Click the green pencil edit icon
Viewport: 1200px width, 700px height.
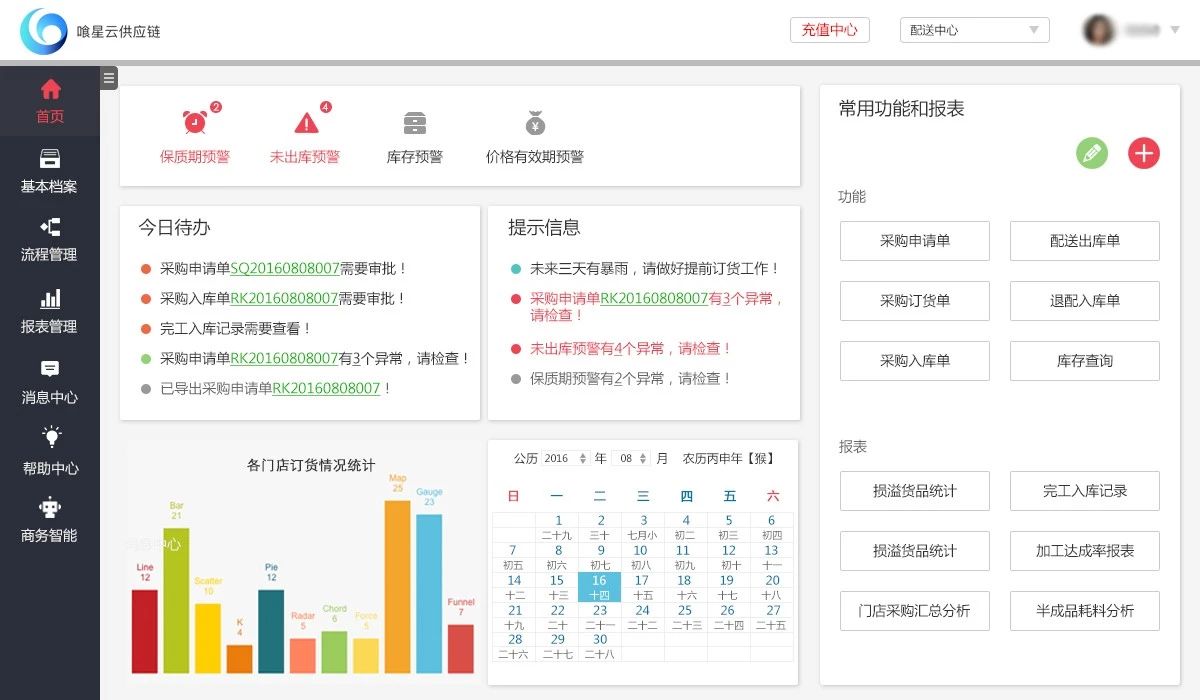[1091, 153]
